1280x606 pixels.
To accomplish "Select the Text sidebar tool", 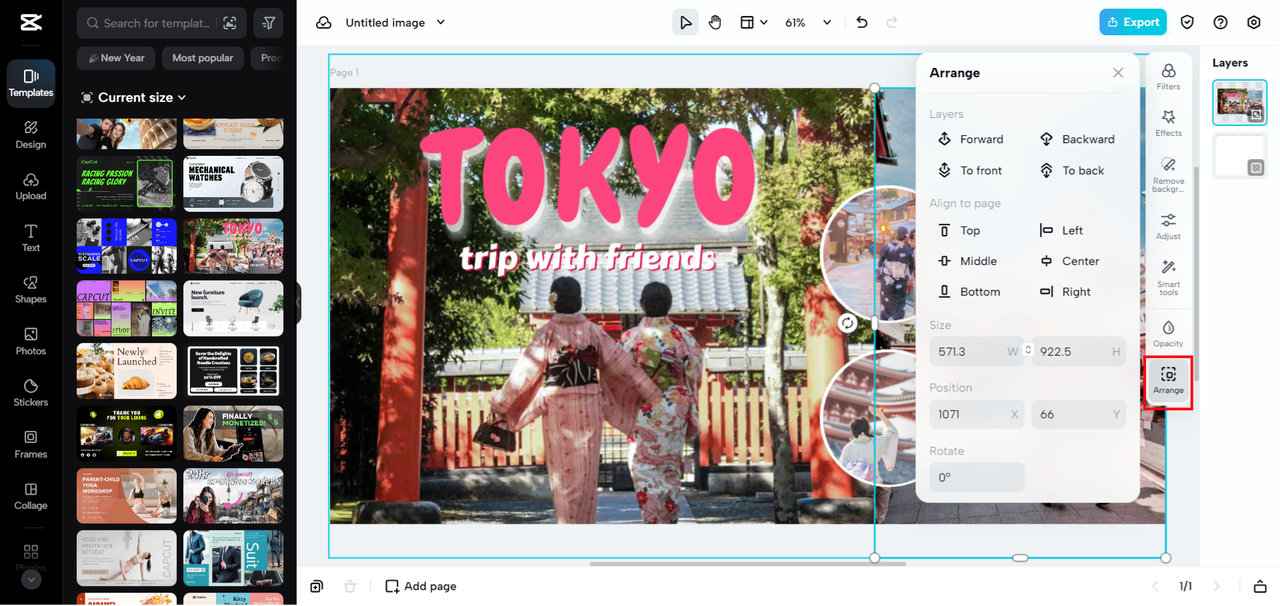I will tap(31, 238).
